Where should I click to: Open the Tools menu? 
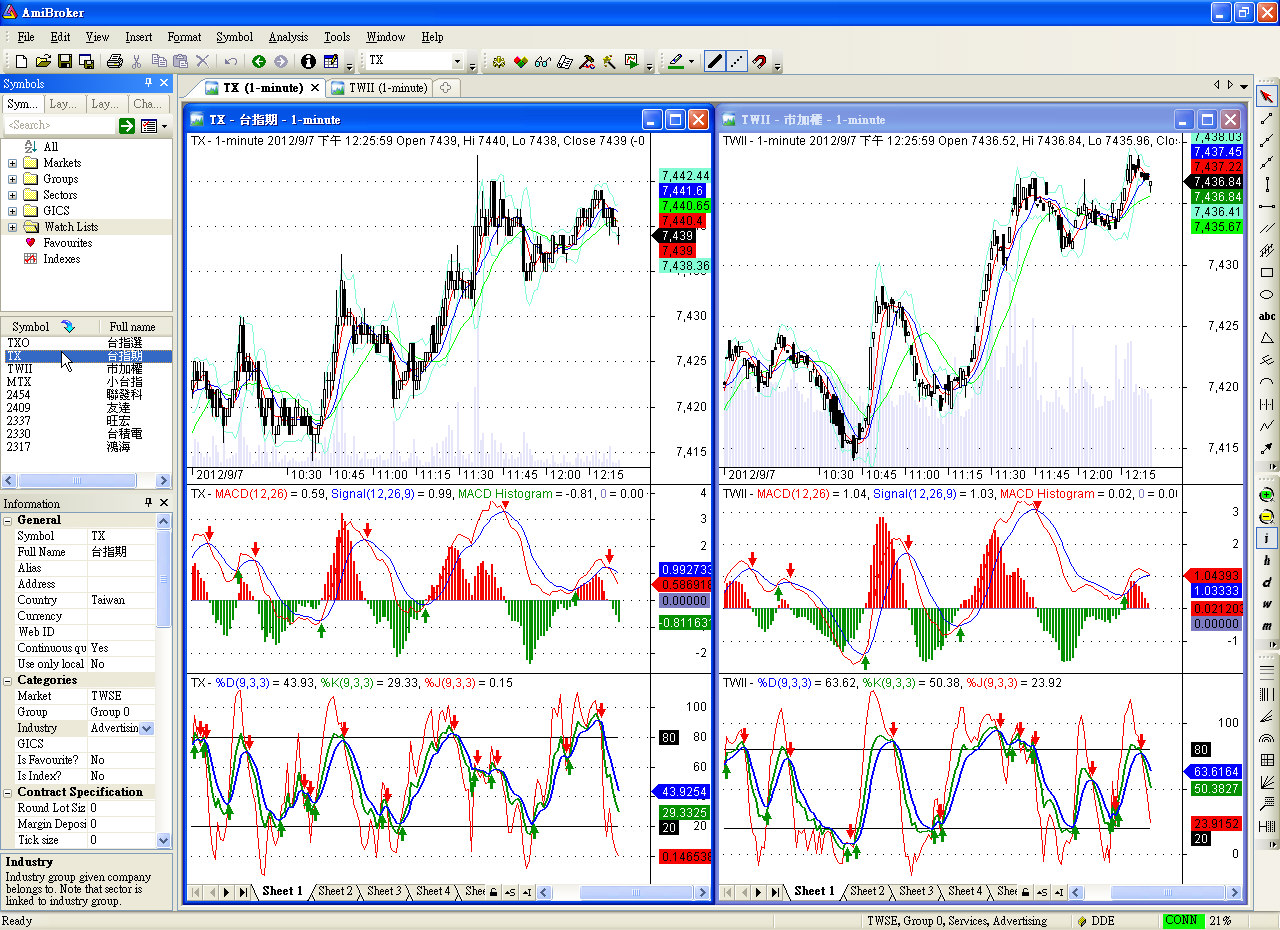click(x=337, y=37)
